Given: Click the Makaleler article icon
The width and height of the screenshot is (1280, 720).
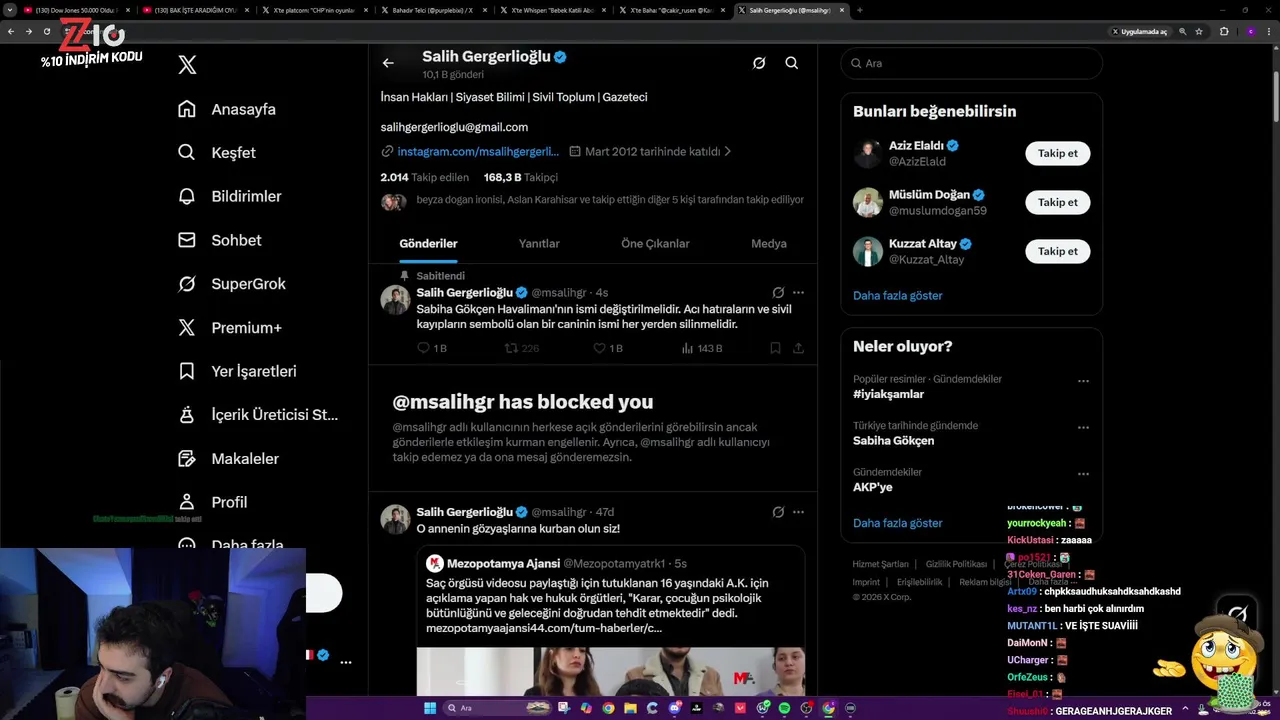Looking at the screenshot, I should coord(187,458).
